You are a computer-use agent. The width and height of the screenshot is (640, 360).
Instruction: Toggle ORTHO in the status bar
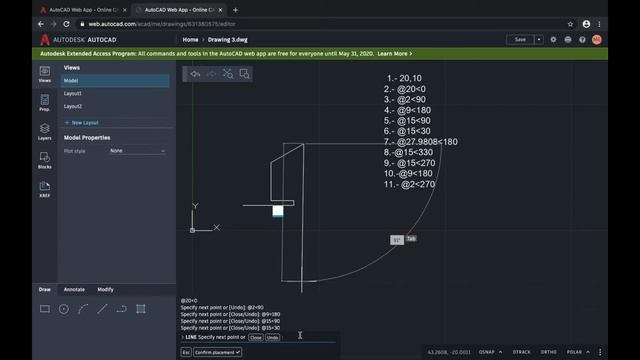pyautogui.click(x=548, y=352)
